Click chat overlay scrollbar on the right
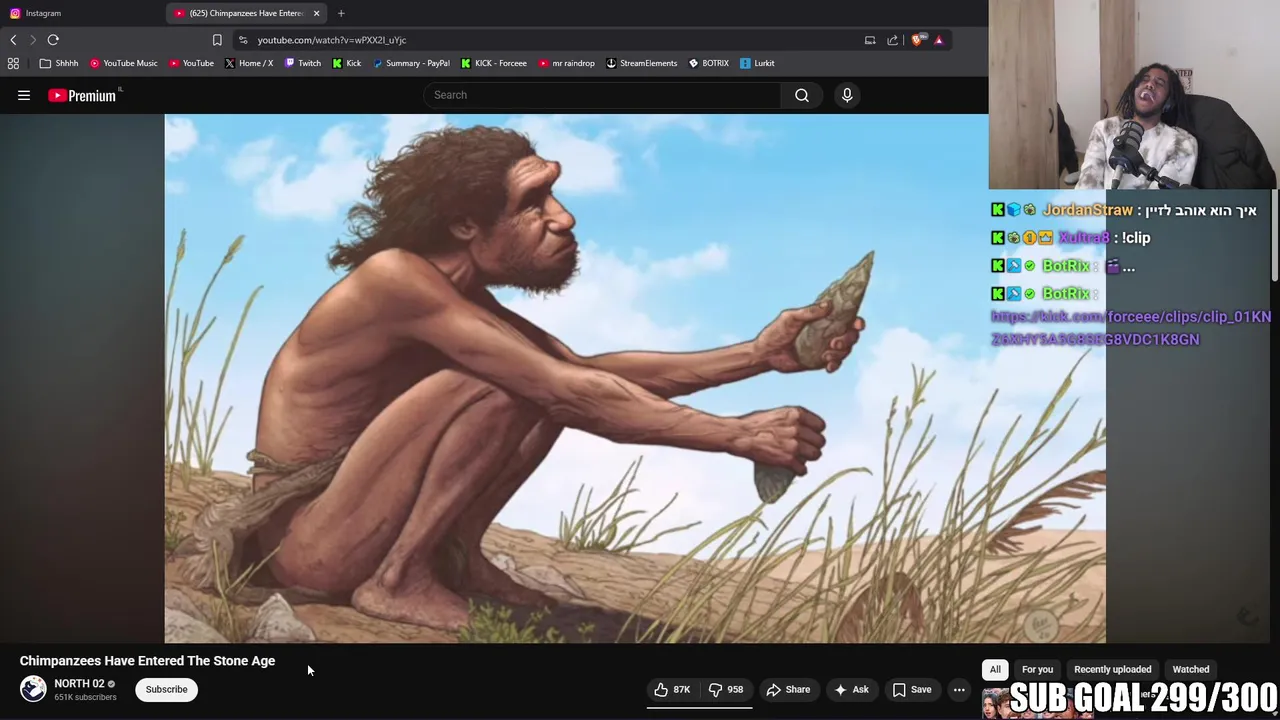Viewport: 1280px width, 720px height. [1275, 236]
